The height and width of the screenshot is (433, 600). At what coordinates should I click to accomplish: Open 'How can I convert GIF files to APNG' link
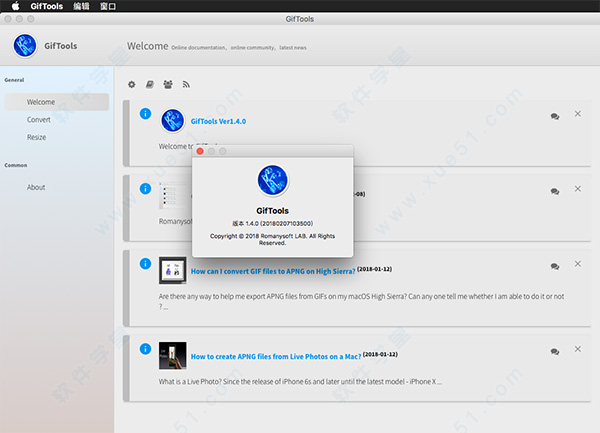coord(273,271)
